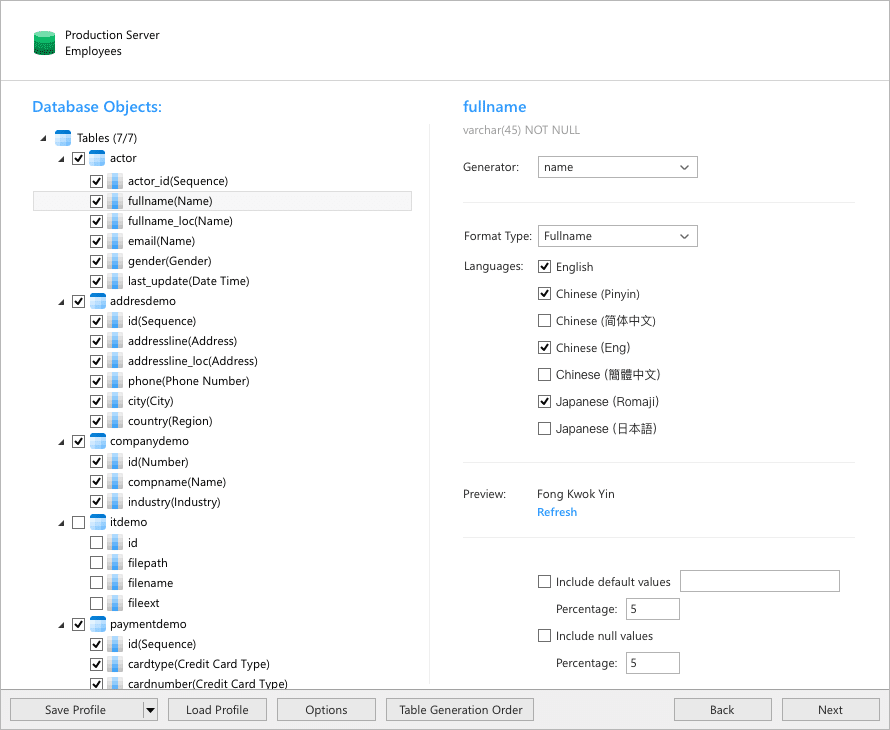Check the itdemo table checkbox
The width and height of the screenshot is (890, 730).
point(79,522)
